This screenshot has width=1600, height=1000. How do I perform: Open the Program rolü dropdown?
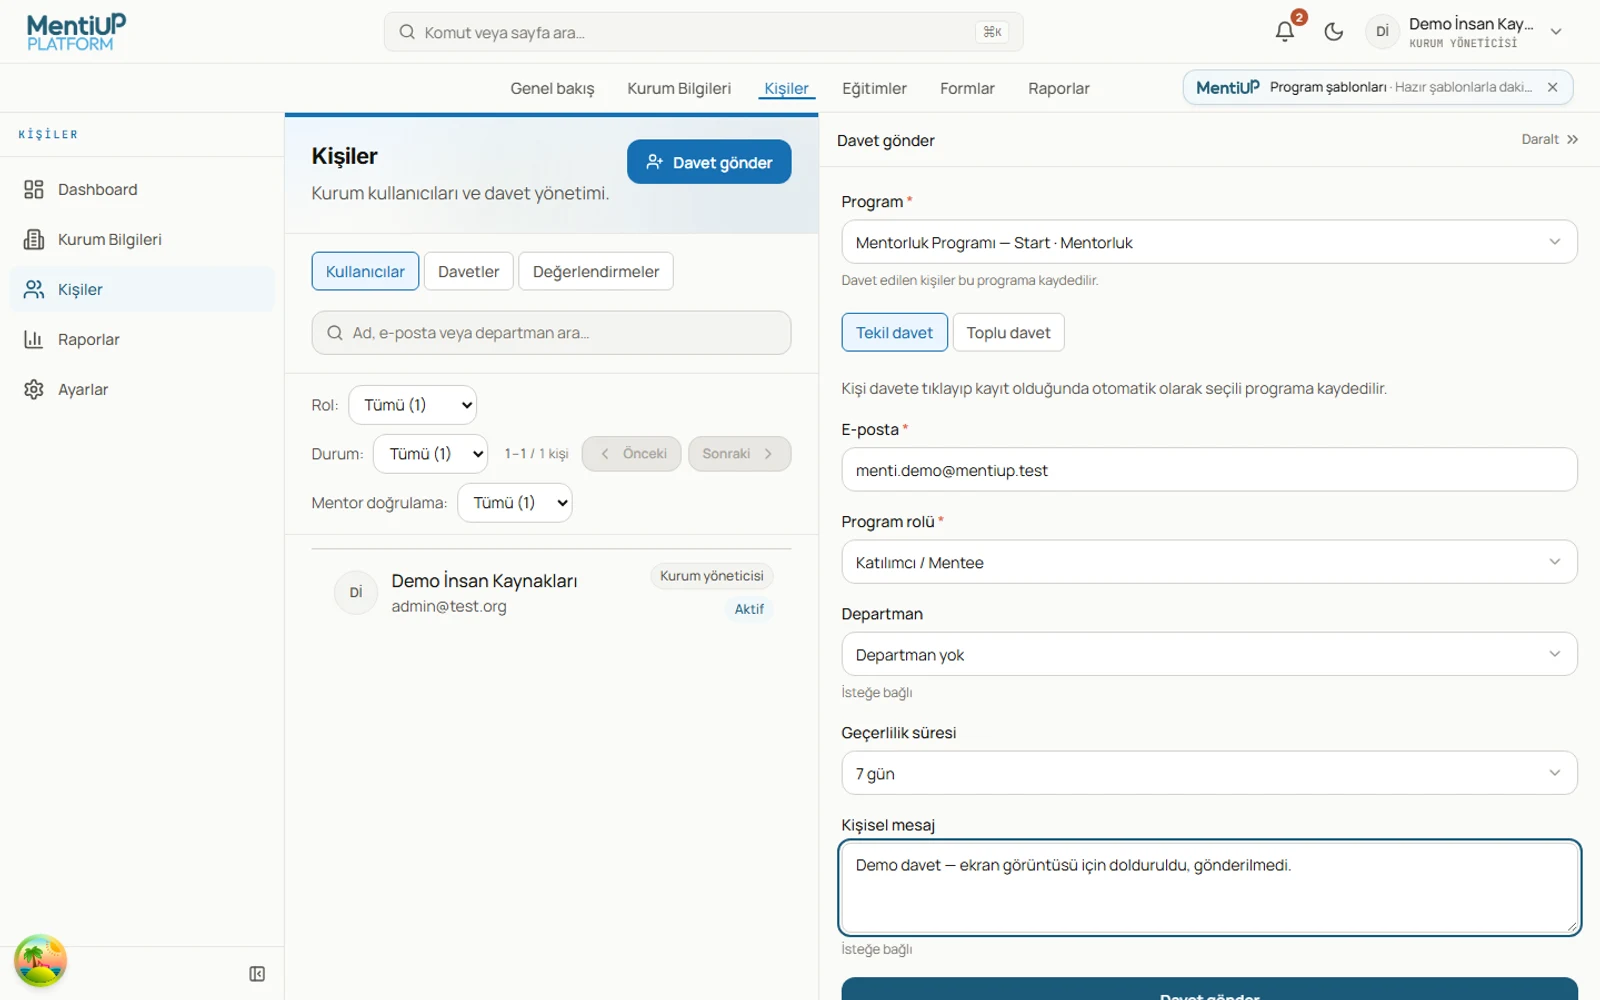click(x=1209, y=562)
